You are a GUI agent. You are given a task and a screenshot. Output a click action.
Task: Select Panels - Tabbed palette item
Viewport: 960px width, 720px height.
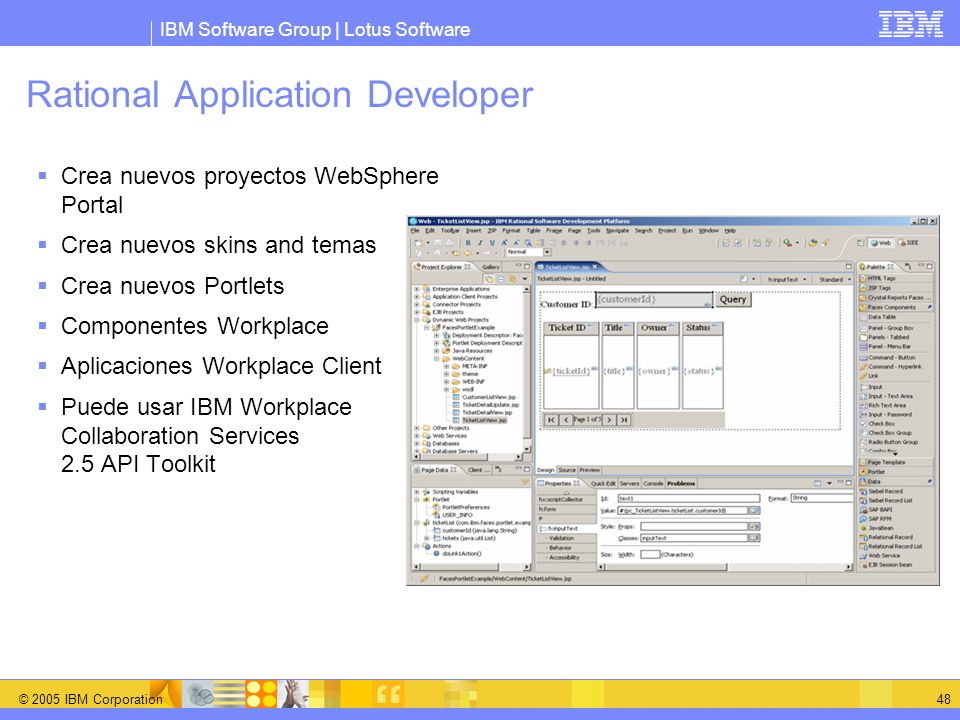(885, 337)
